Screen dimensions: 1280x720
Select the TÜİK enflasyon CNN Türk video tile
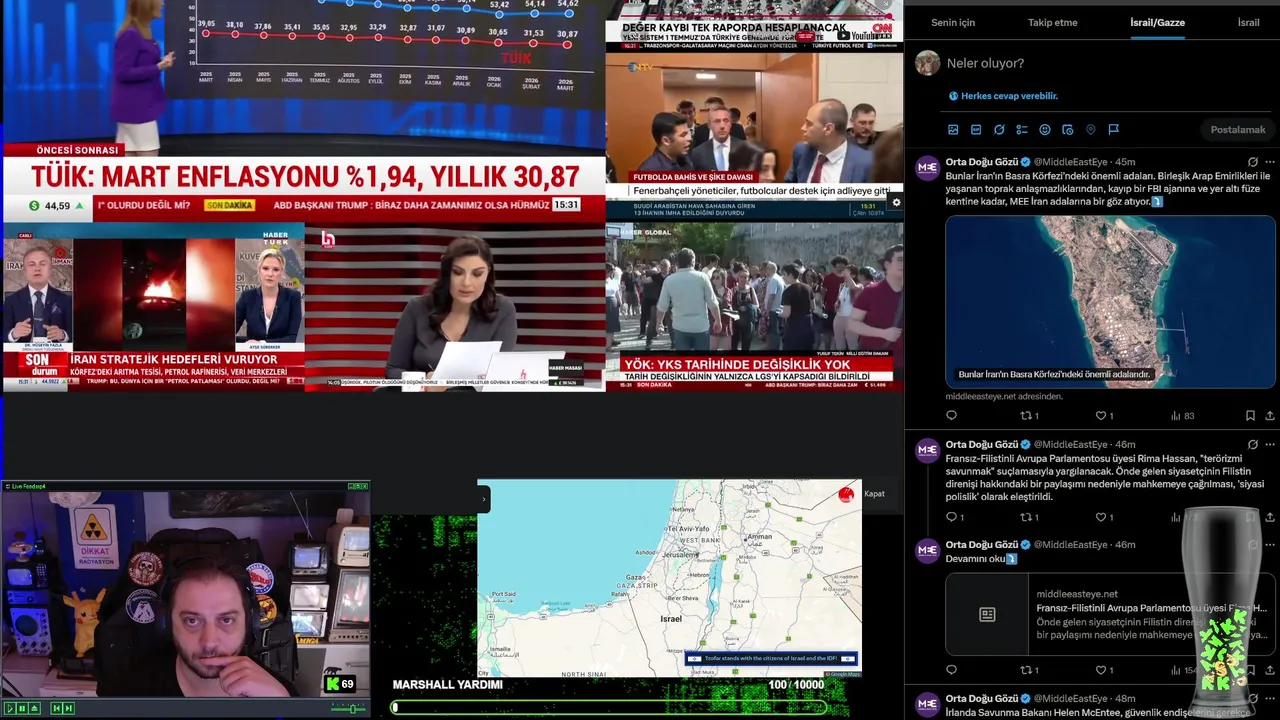coord(304,110)
